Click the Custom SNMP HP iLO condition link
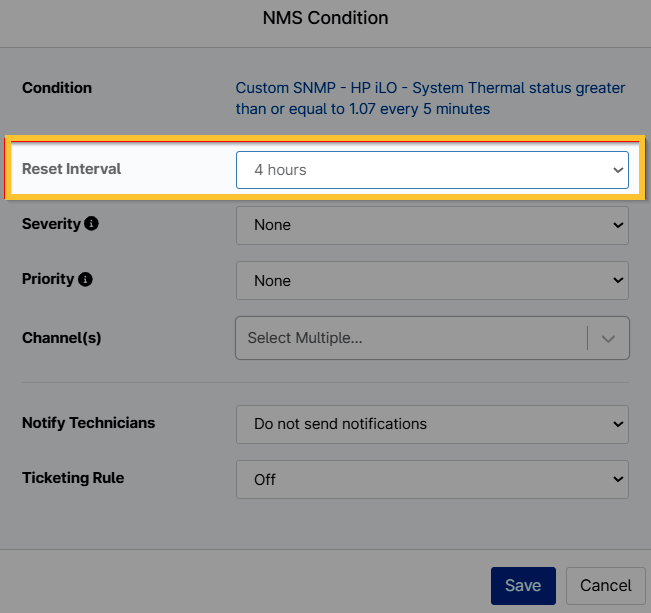This screenshot has width=651, height=613. click(430, 98)
